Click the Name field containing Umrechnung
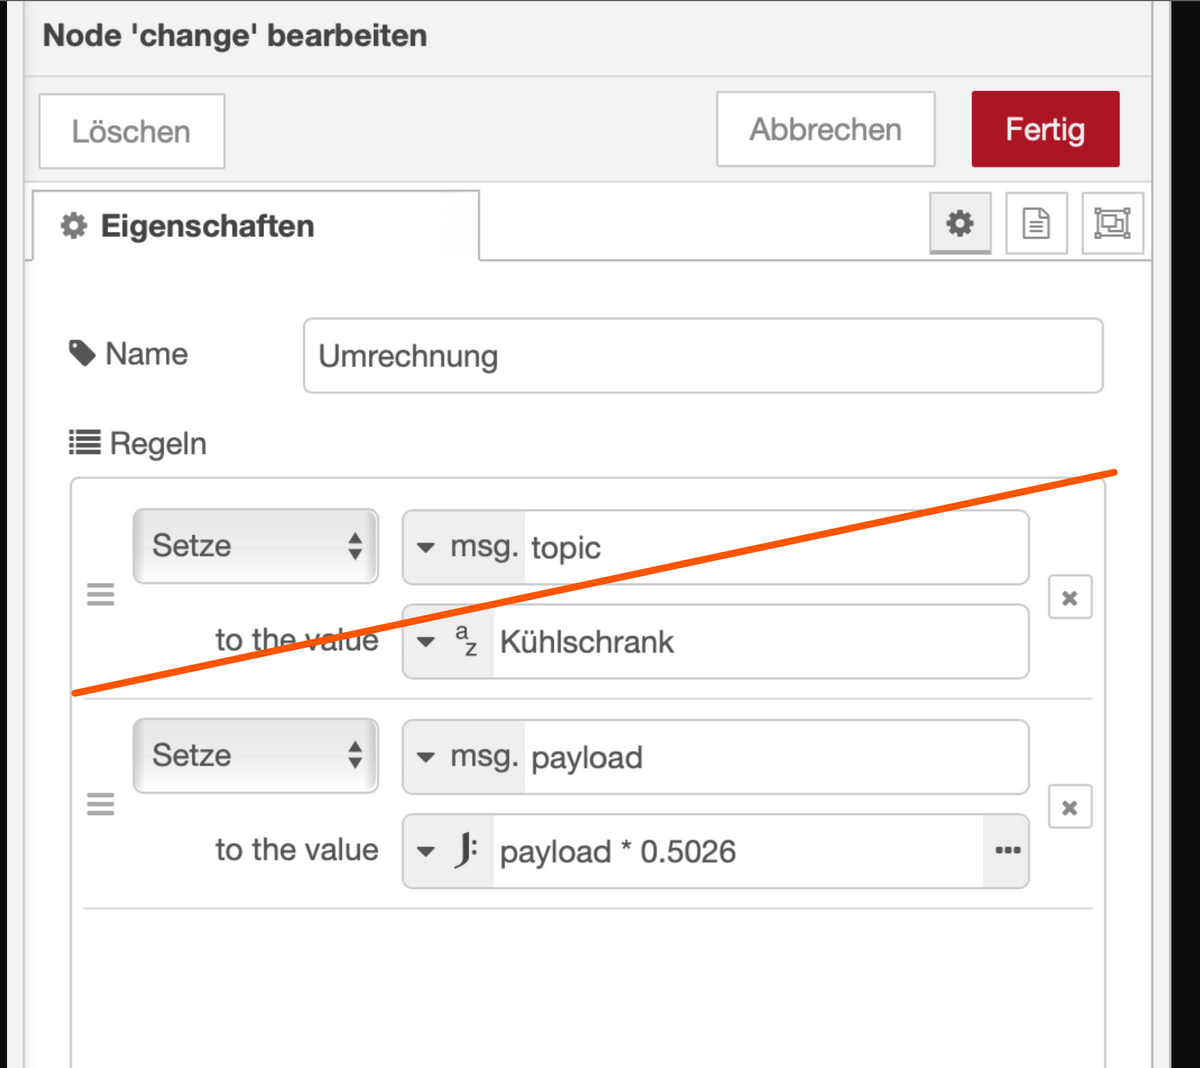The width and height of the screenshot is (1200, 1068). coord(703,356)
